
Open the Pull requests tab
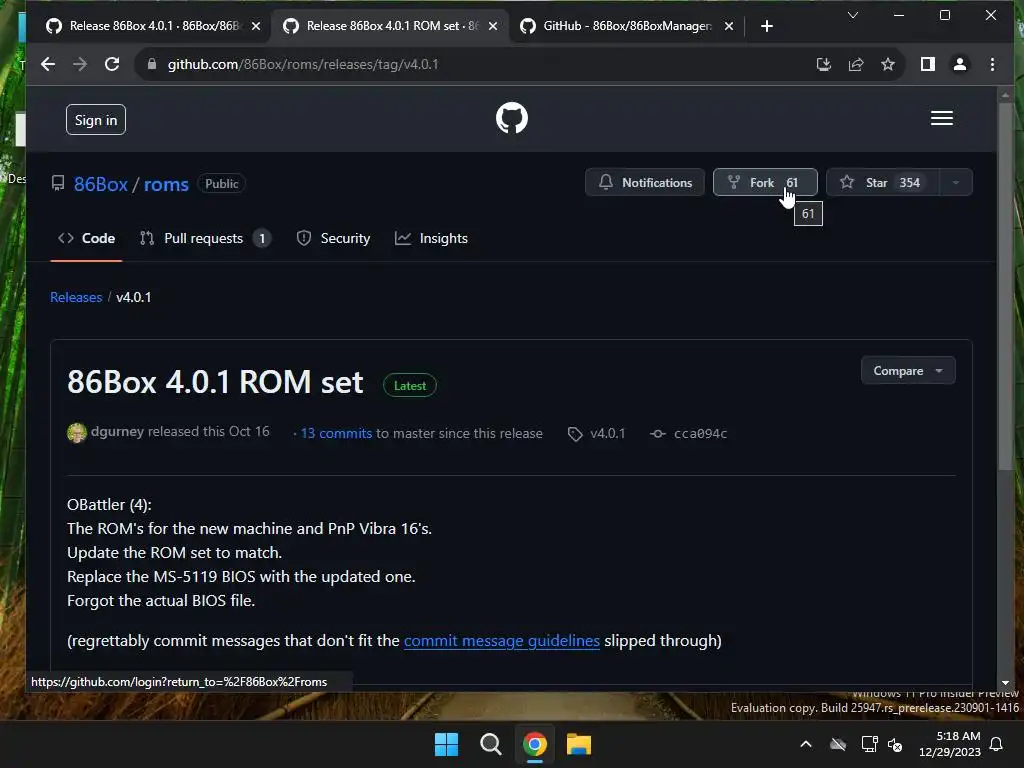point(205,238)
